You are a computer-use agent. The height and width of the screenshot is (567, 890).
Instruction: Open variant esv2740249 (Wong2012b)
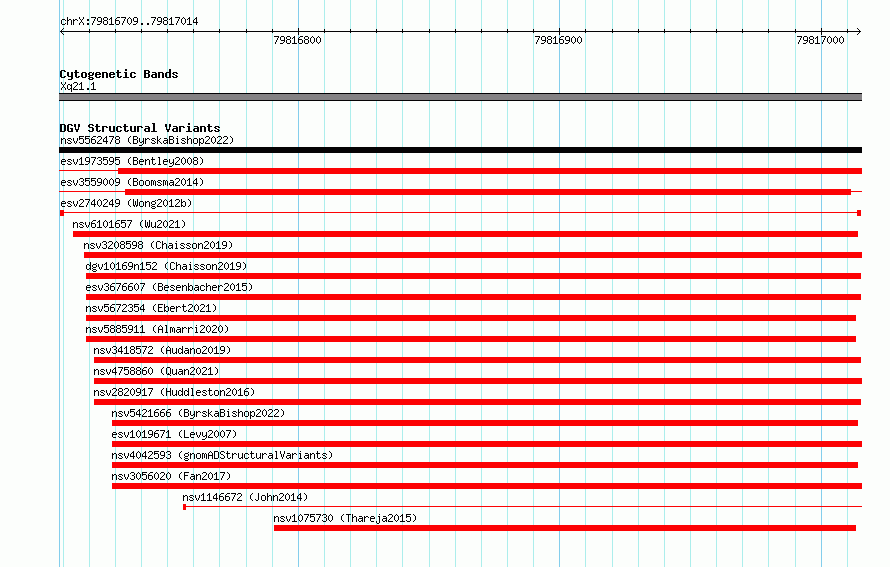click(x=127, y=203)
